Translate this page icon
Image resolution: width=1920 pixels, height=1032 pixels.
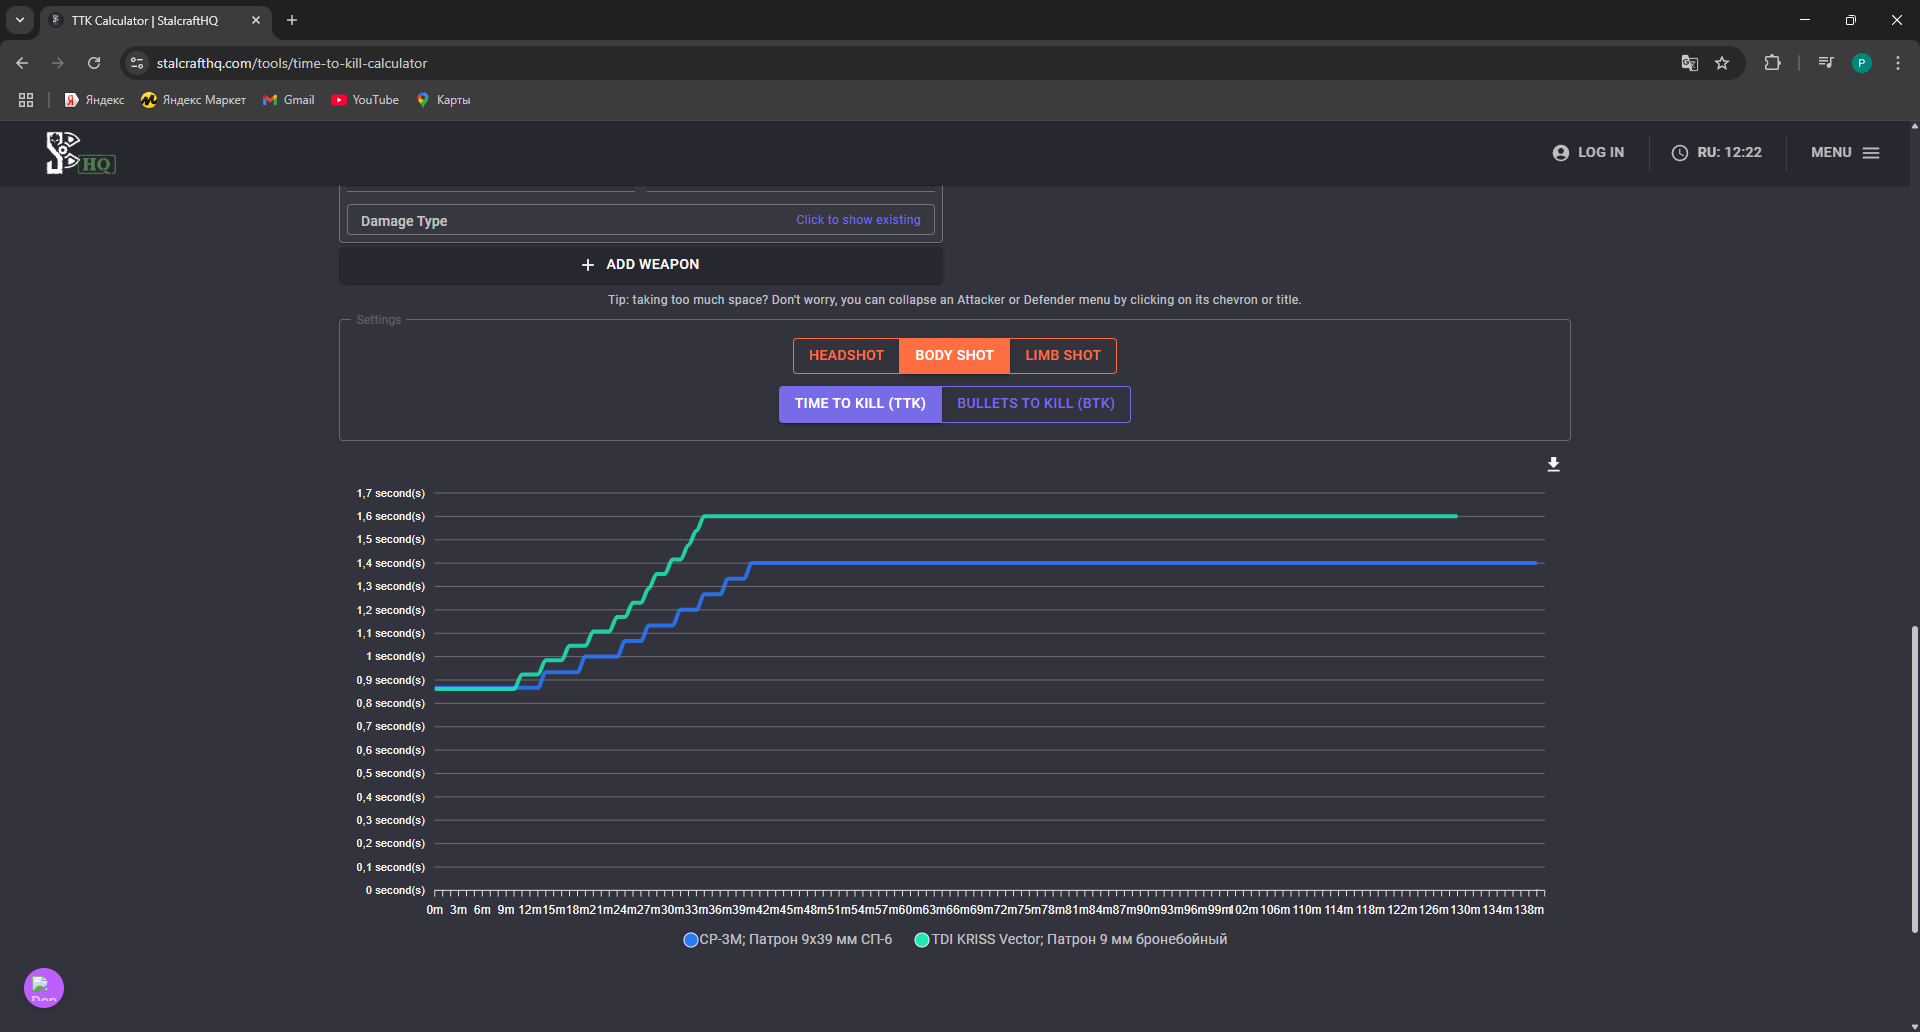coord(1690,63)
